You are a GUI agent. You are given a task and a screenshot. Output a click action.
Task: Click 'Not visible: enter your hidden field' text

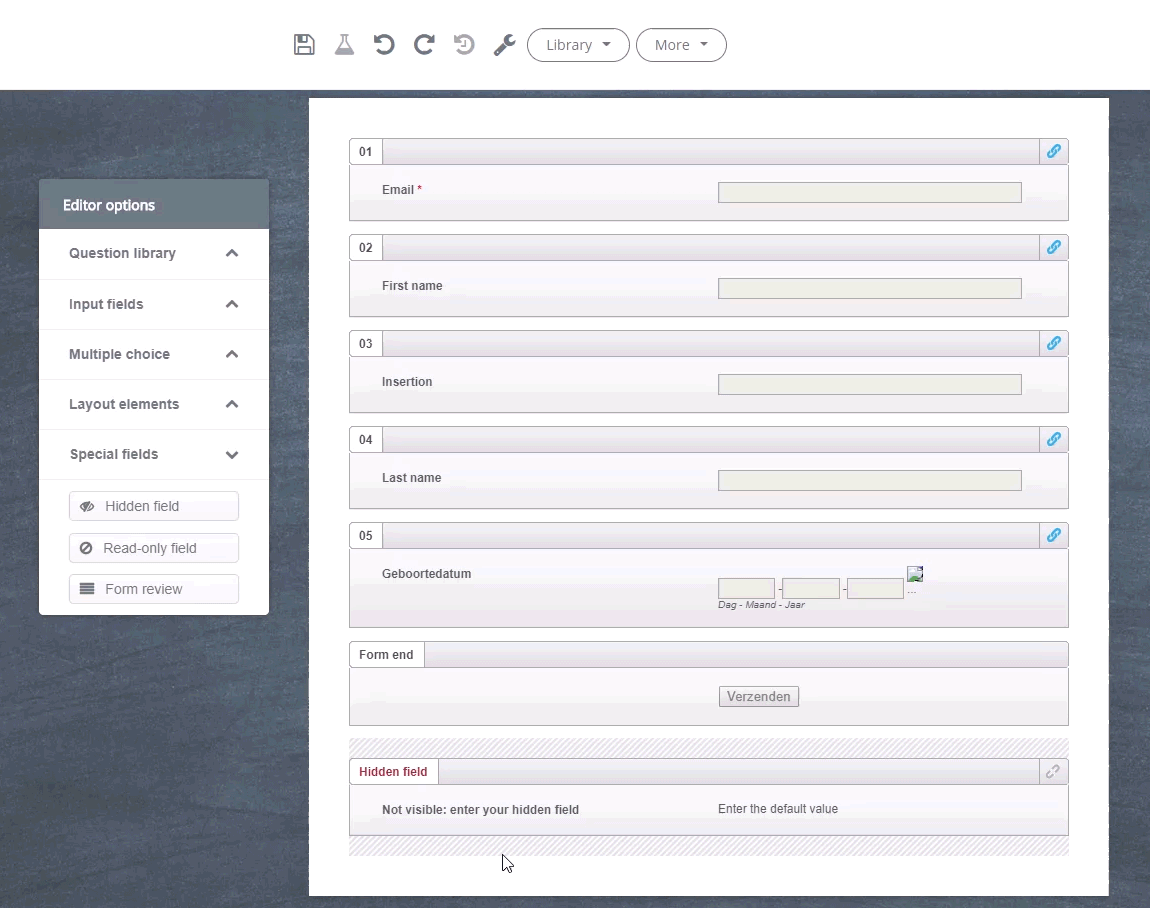click(480, 810)
